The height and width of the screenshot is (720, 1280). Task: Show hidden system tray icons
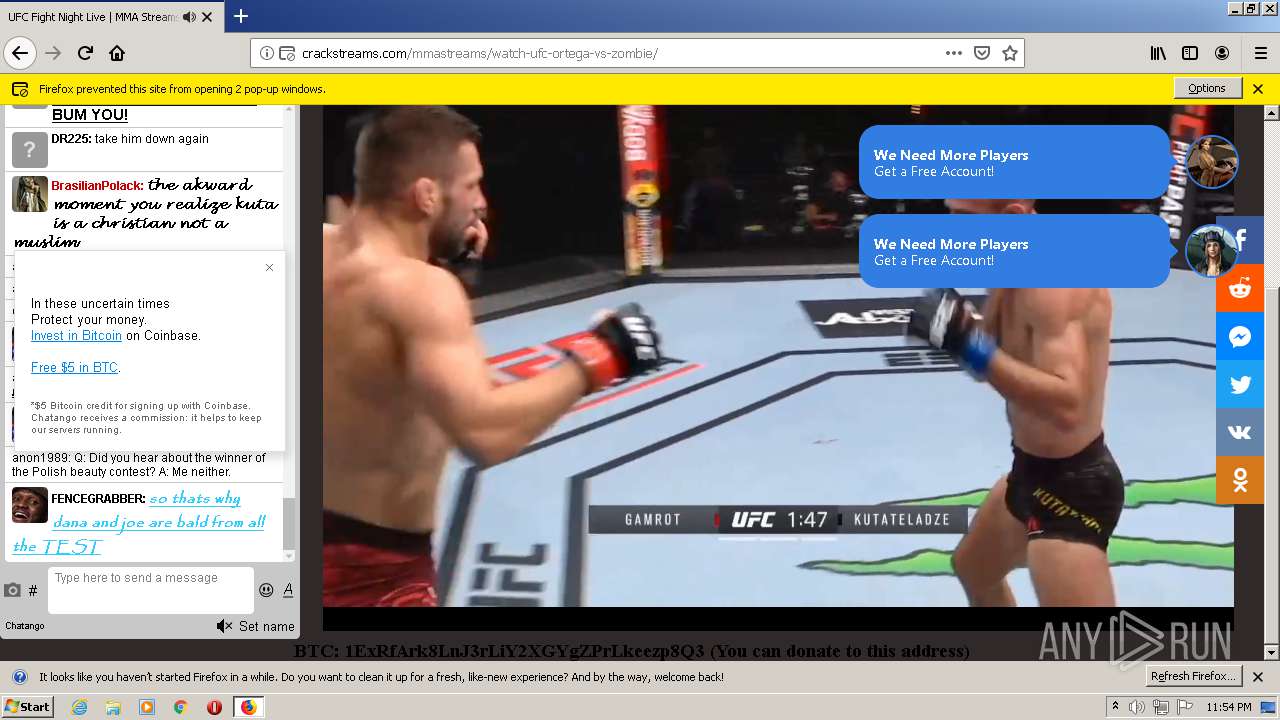[x=1115, y=707]
